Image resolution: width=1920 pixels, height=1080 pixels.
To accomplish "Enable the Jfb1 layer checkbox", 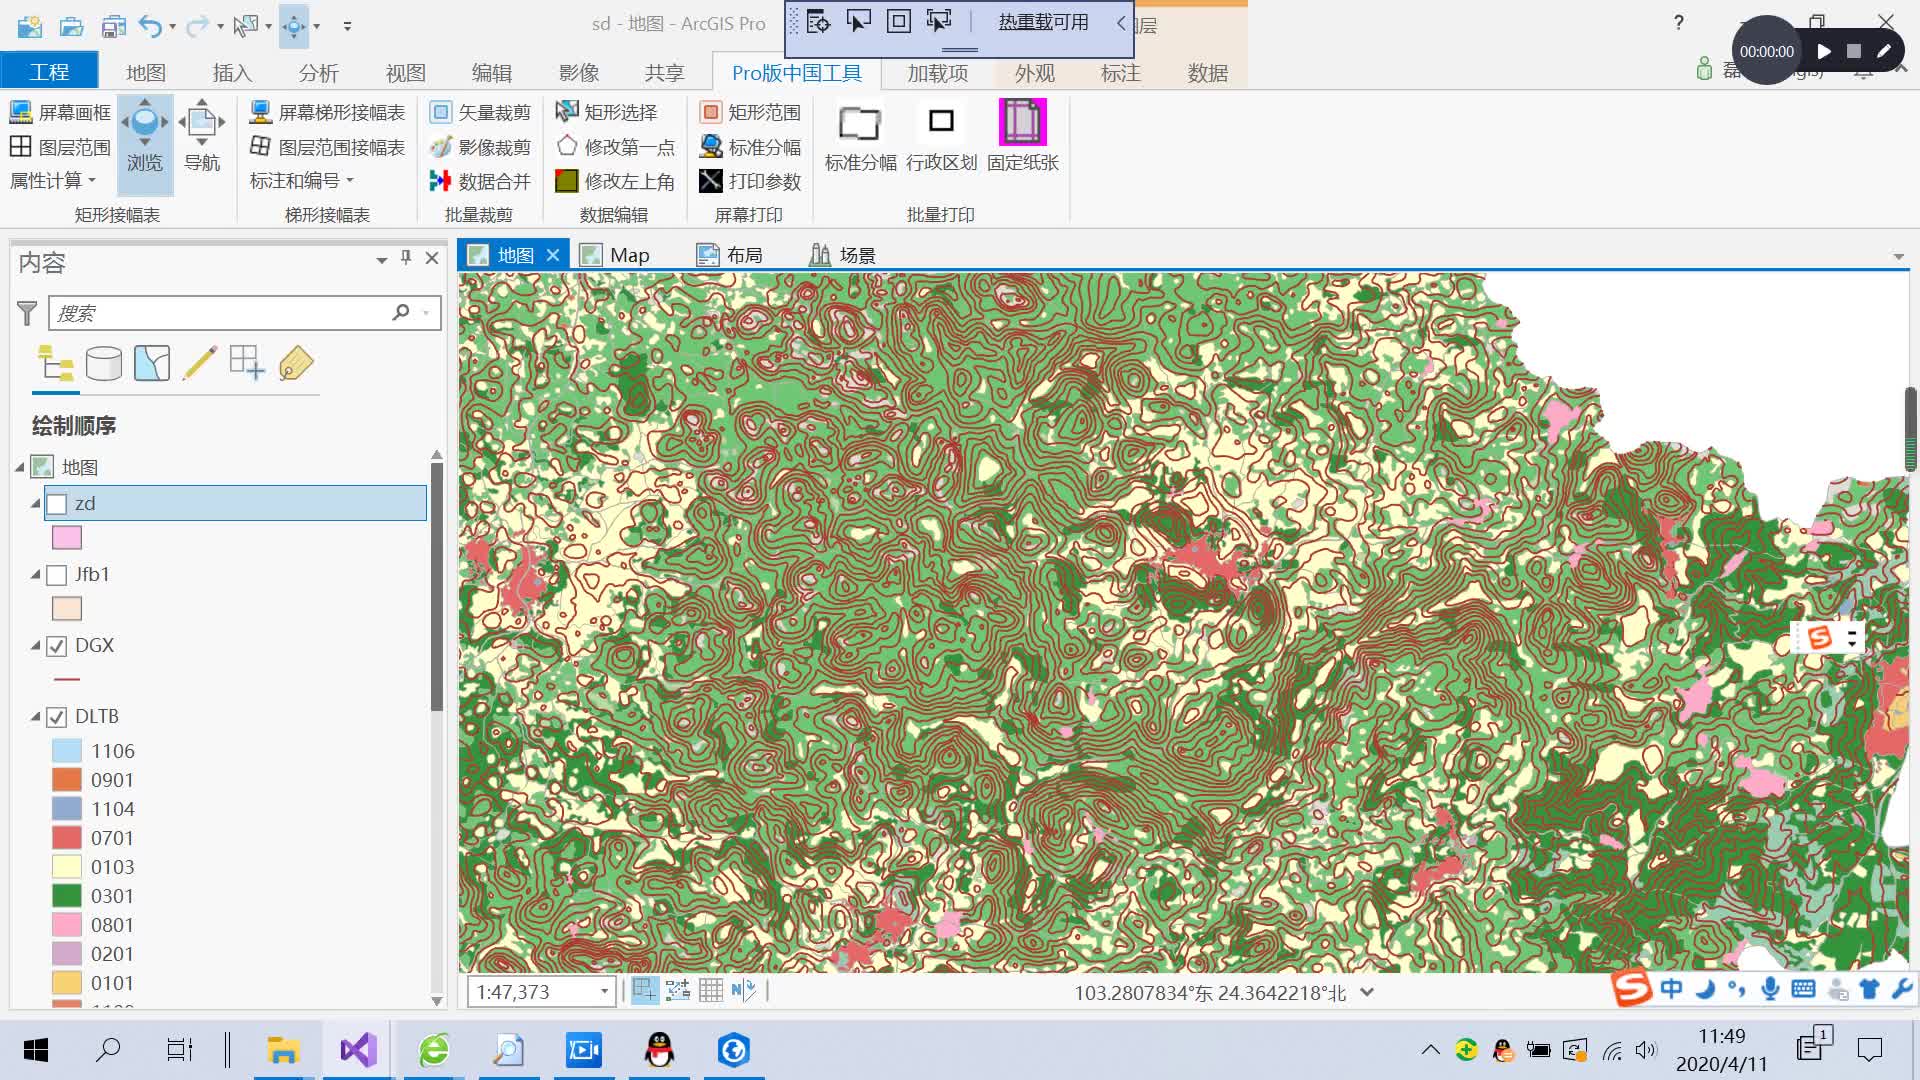I will pos(57,575).
